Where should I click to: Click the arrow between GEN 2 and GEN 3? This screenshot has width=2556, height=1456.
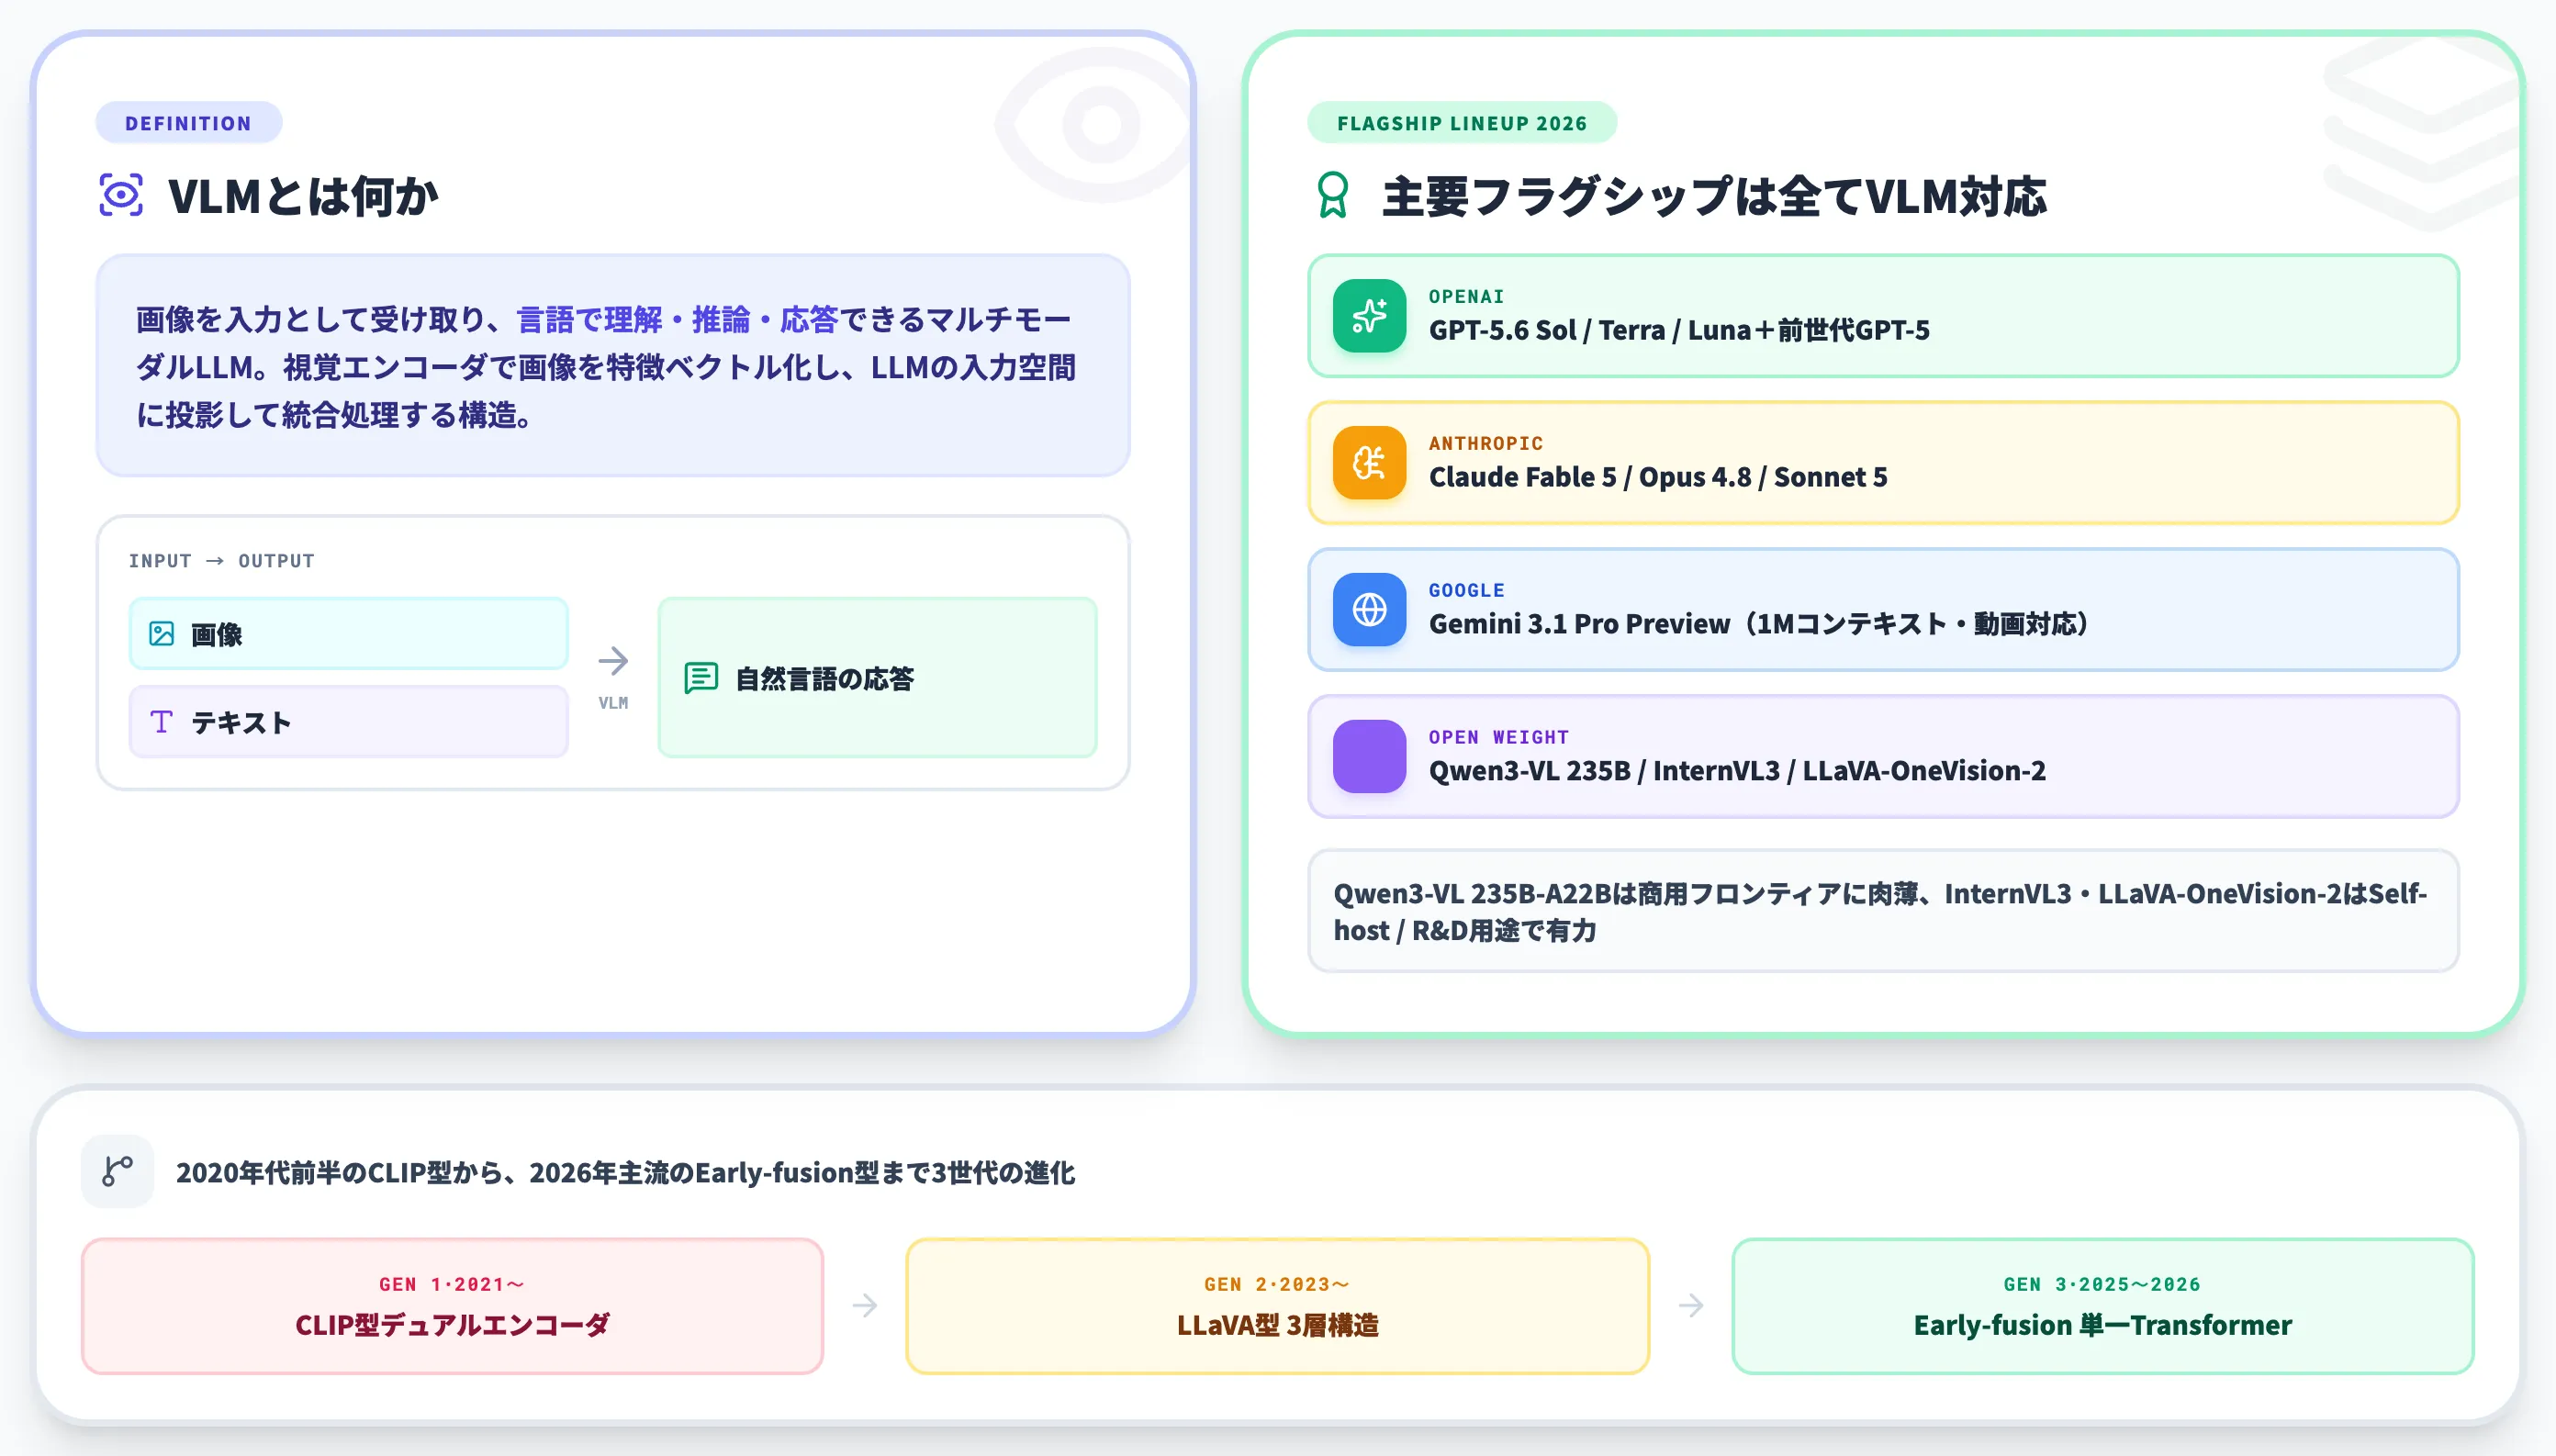pos(1691,1305)
